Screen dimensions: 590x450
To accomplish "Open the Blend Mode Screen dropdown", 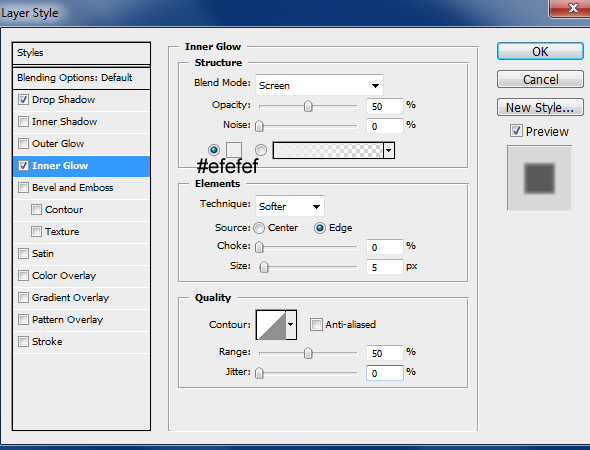I will 319,85.
